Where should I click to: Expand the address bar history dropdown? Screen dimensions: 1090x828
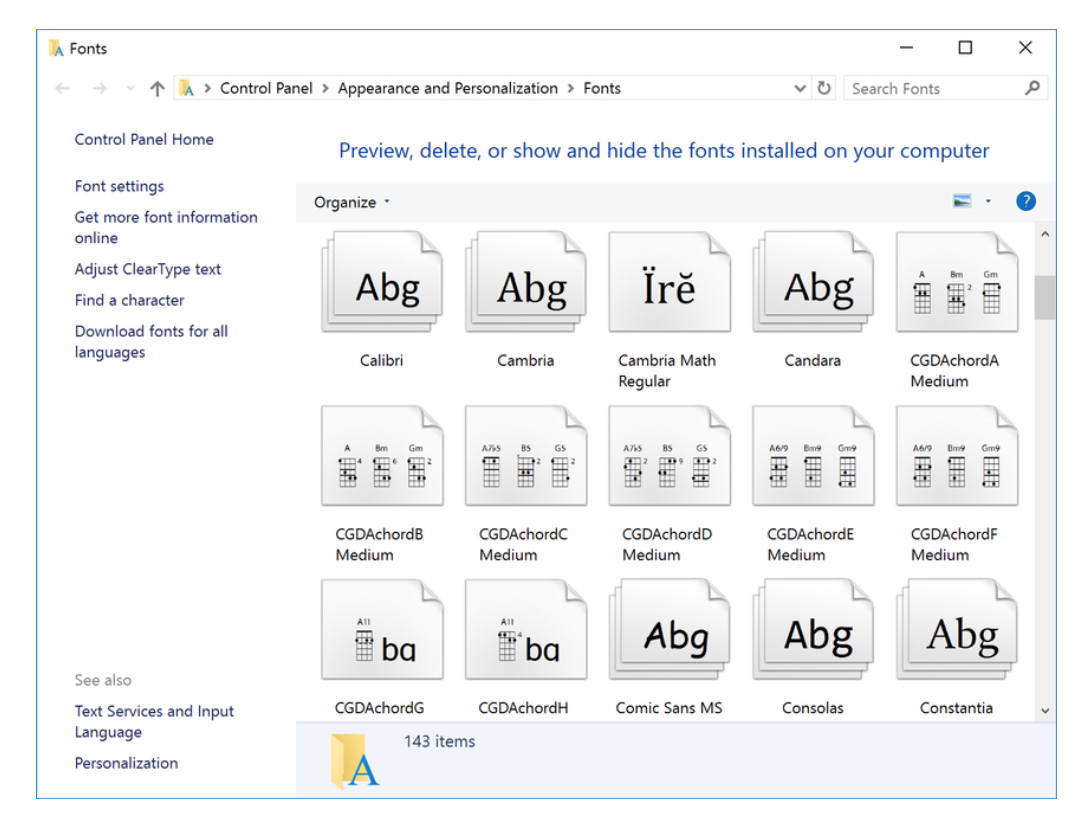point(800,88)
